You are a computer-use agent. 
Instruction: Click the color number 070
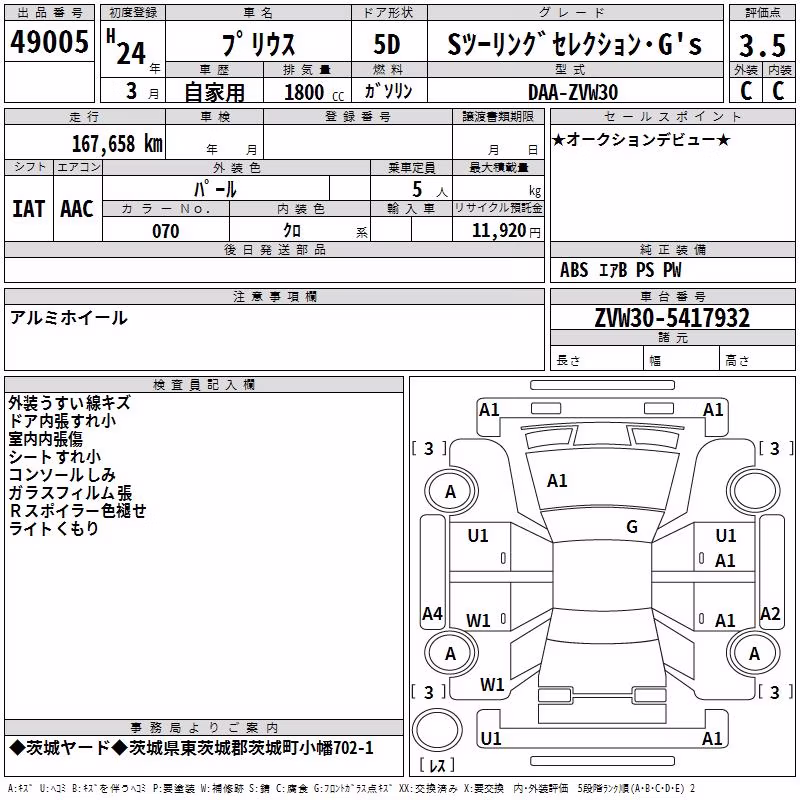click(166, 231)
